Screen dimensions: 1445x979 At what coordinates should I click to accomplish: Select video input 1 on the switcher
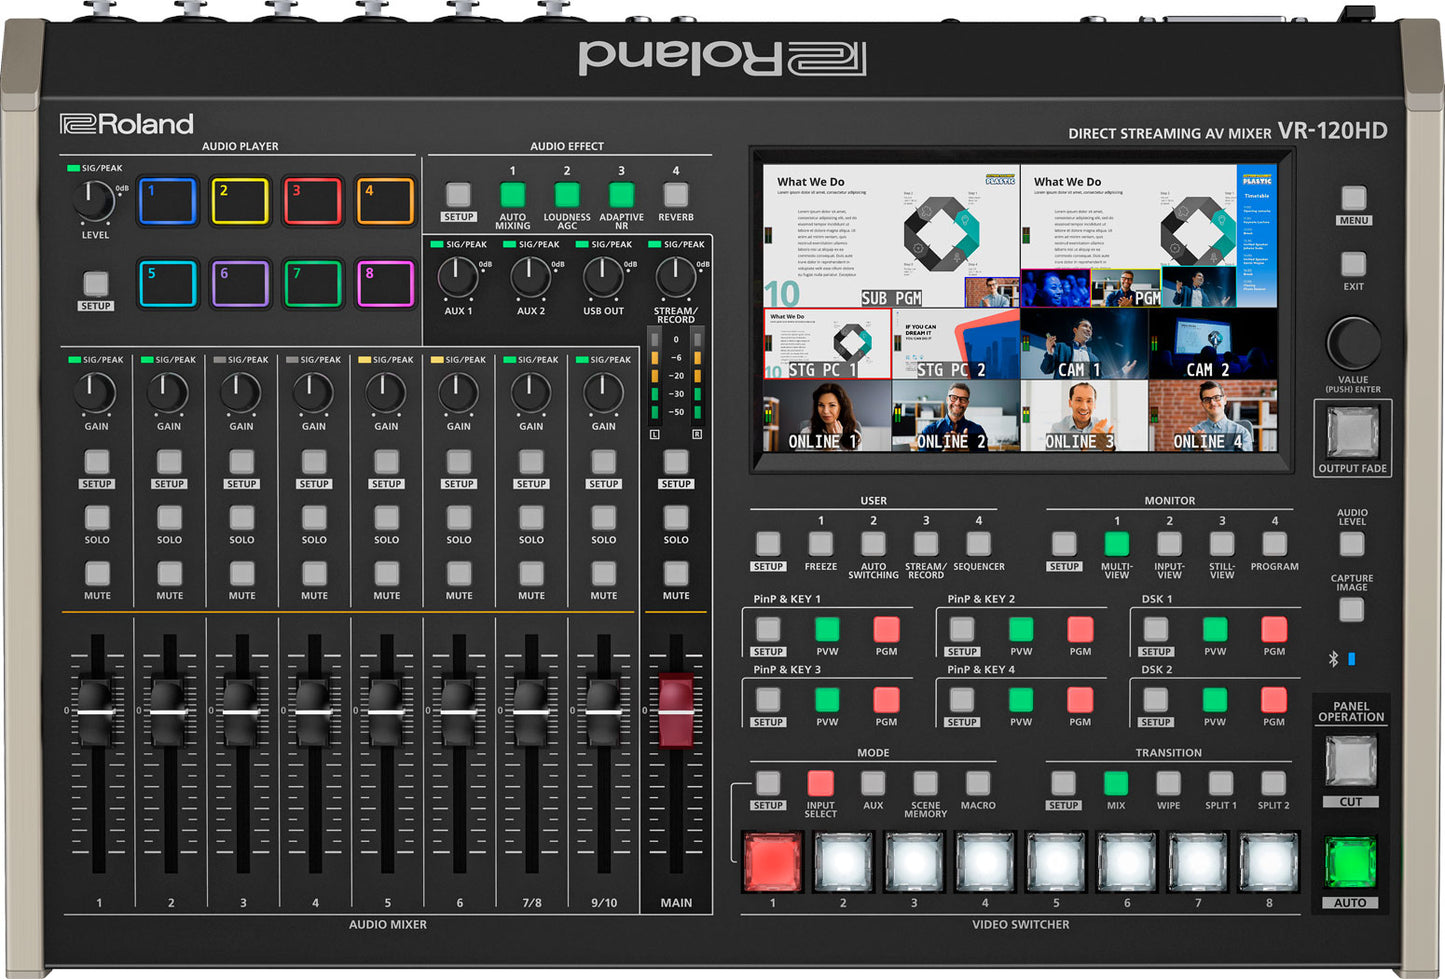771,860
